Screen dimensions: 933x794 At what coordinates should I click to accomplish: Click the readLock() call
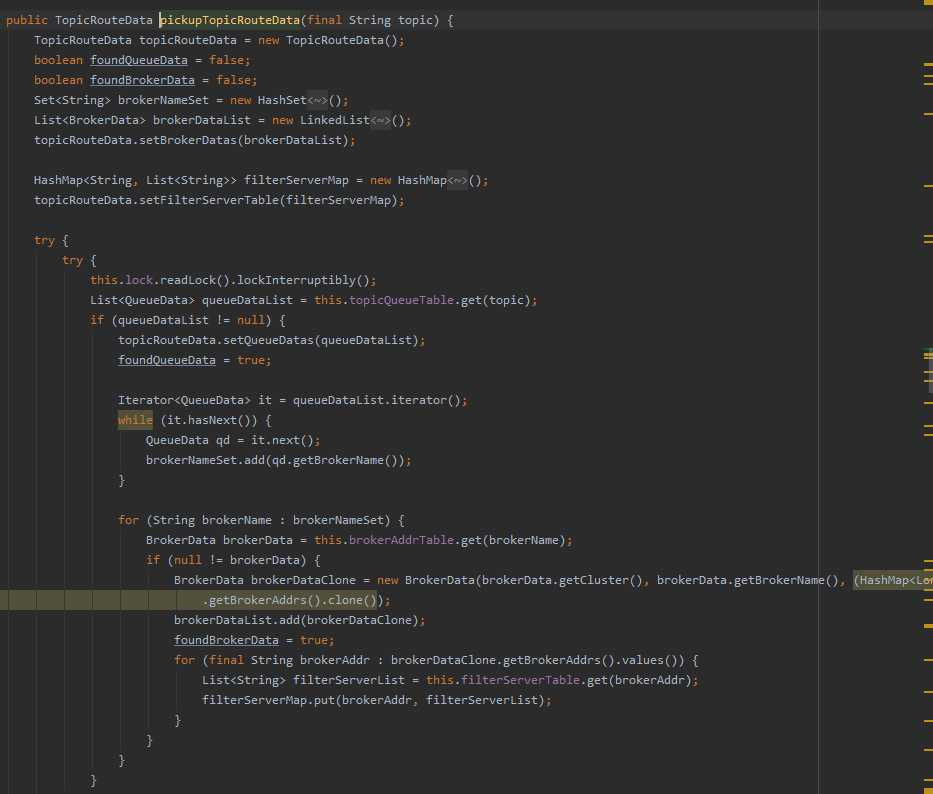click(x=195, y=280)
